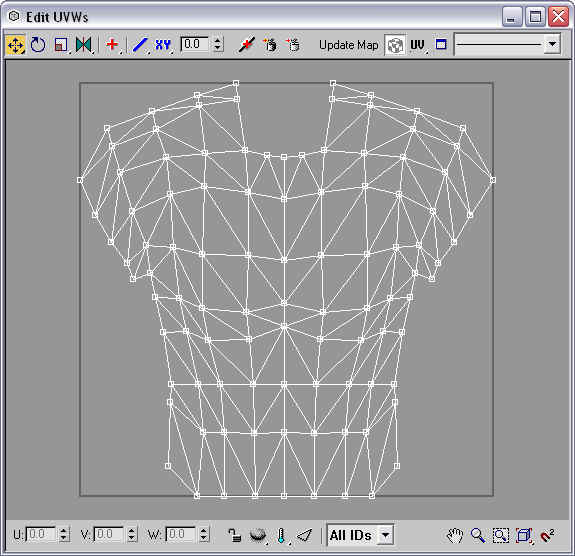Viewport: 575px width, 556px height.
Task: Click the XY axis constraint button
Action: (x=163, y=45)
